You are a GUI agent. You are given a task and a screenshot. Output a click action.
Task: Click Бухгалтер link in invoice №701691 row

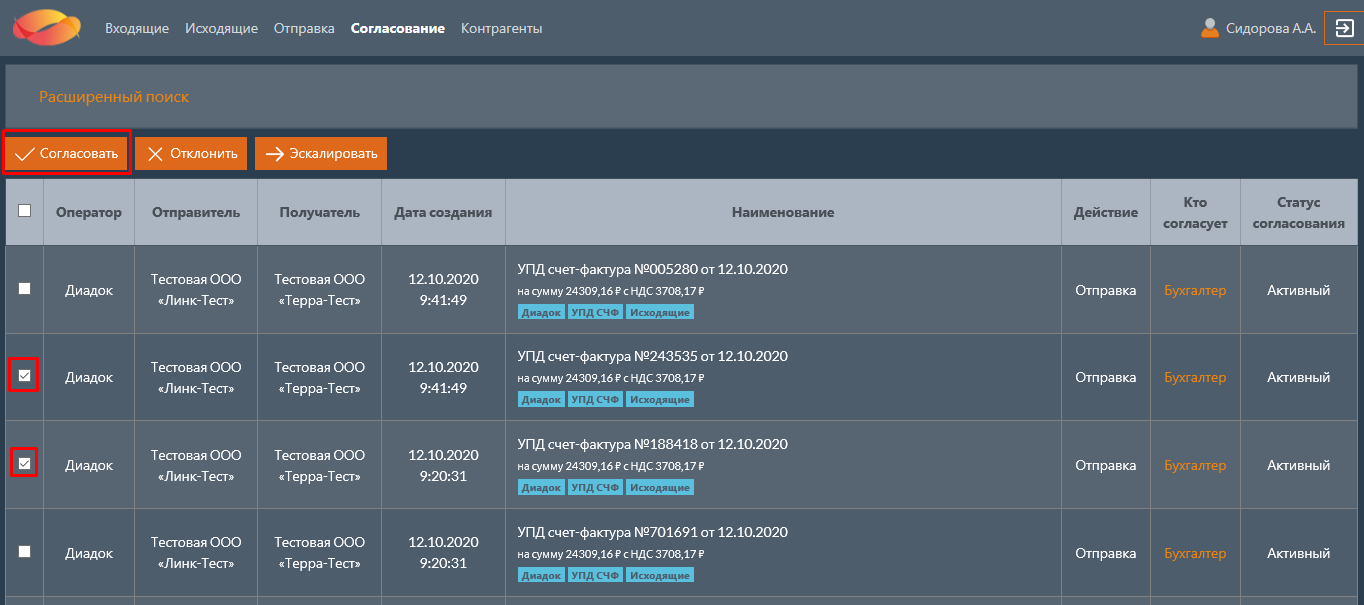(1195, 553)
